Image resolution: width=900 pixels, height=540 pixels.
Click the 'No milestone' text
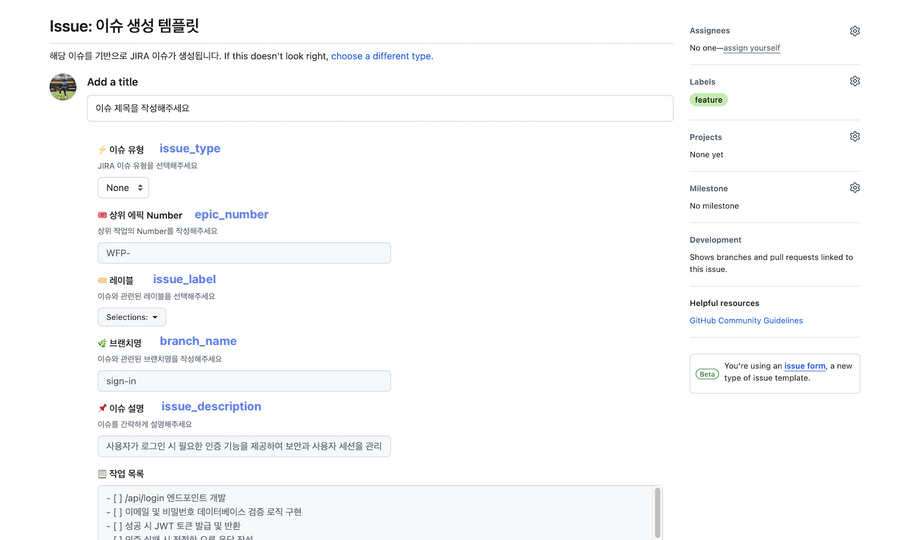coord(714,206)
